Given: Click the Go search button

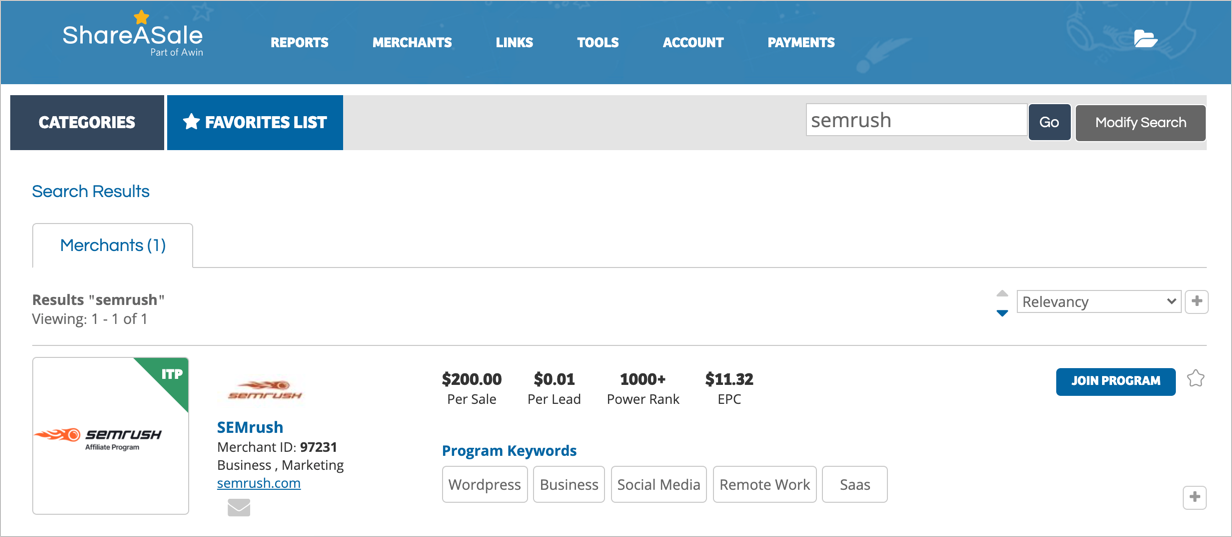Looking at the screenshot, I should pyautogui.click(x=1049, y=122).
